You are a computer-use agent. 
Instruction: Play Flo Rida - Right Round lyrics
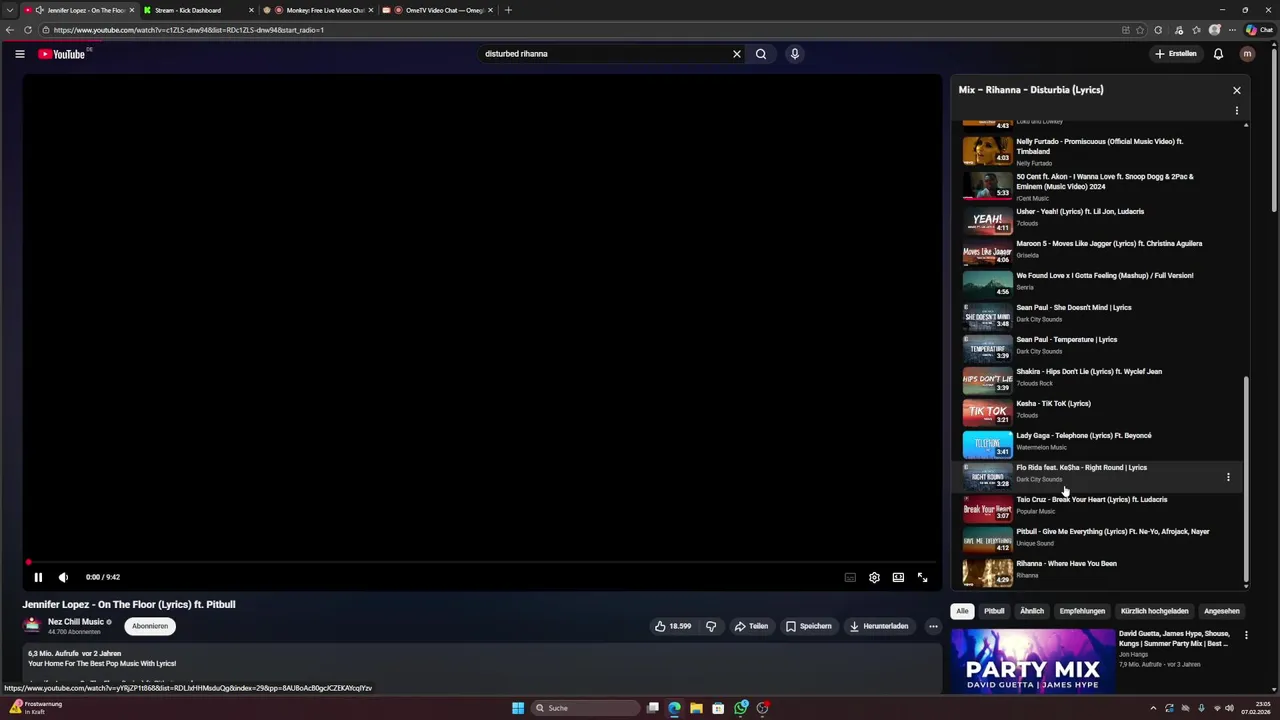1100,474
